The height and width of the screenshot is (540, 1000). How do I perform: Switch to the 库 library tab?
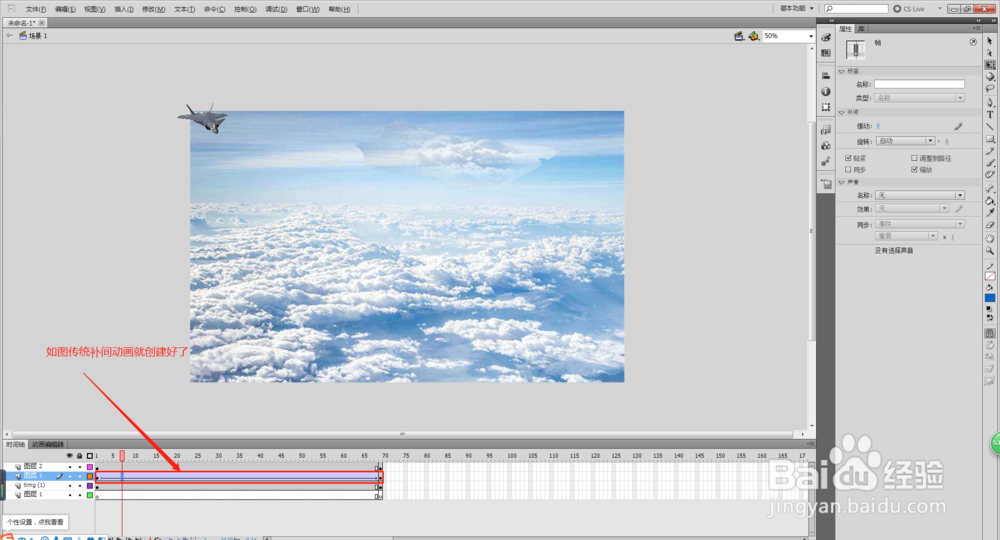[x=861, y=29]
